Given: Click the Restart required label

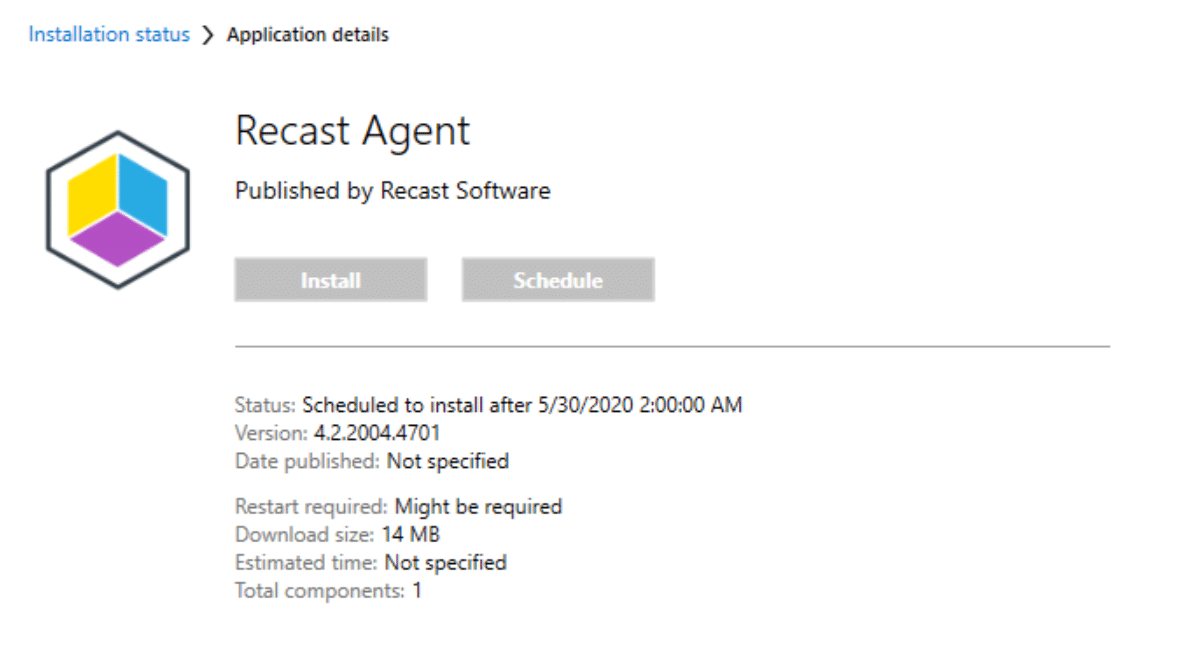Looking at the screenshot, I should 311,506.
